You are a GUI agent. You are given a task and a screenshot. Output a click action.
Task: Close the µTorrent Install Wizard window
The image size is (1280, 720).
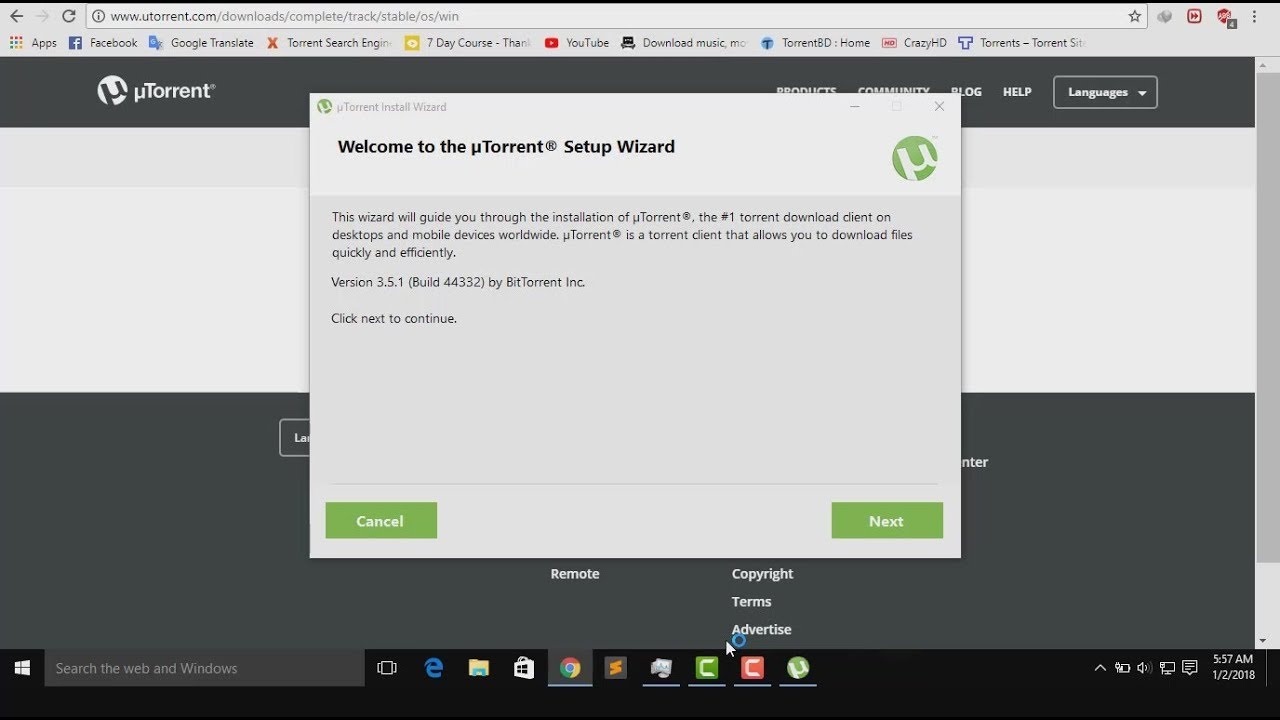pos(939,106)
